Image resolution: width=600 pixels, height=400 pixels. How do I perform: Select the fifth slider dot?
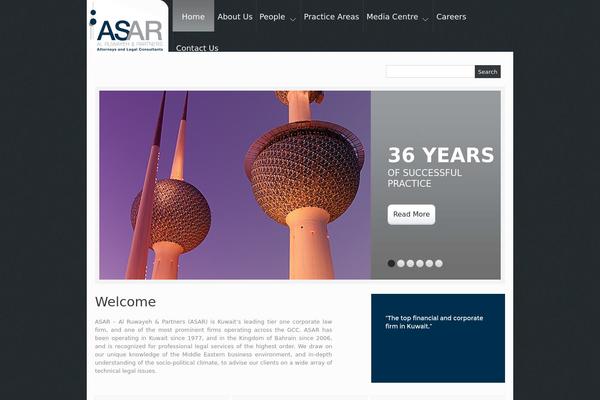coord(429,263)
